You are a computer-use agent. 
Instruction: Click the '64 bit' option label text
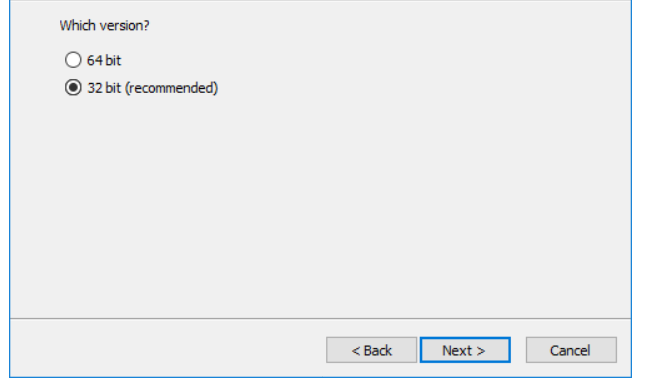click(104, 60)
